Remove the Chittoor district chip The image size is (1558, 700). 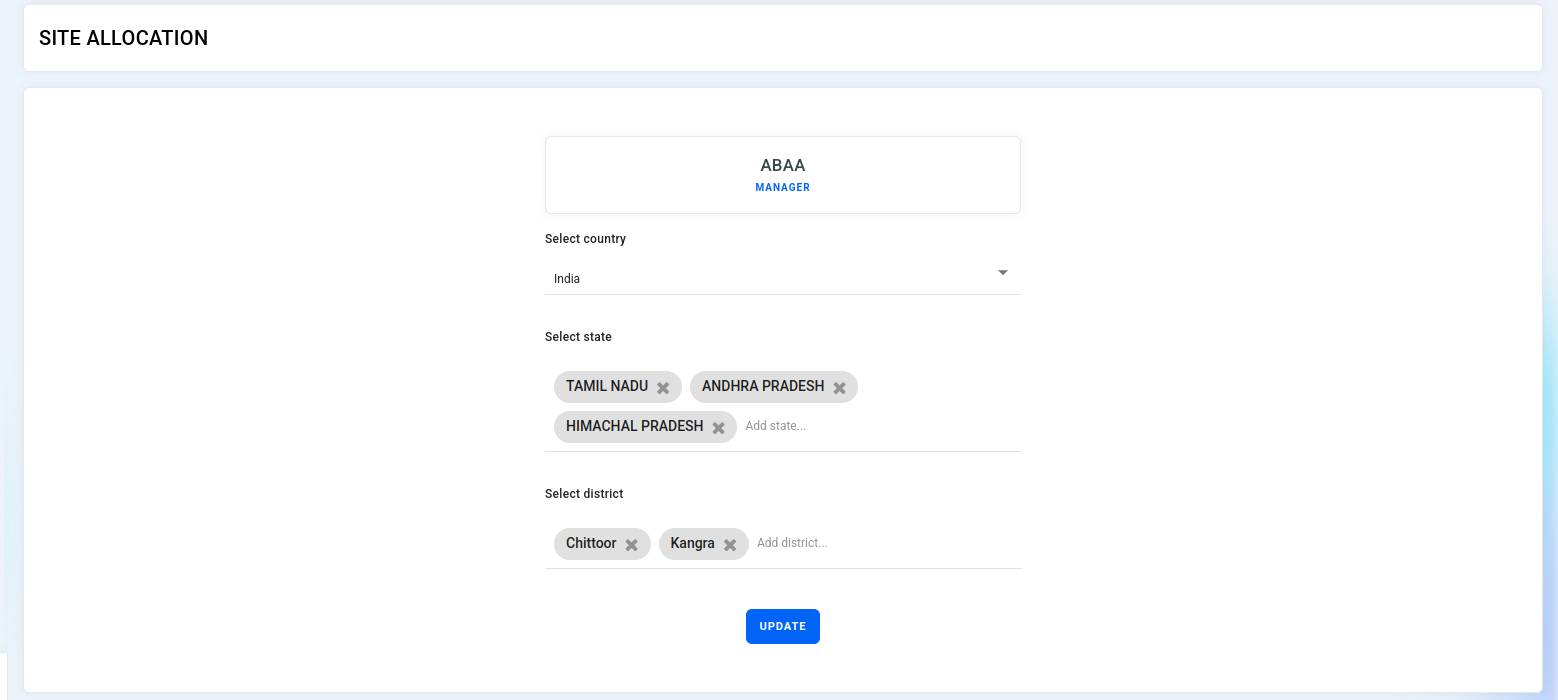click(x=632, y=544)
